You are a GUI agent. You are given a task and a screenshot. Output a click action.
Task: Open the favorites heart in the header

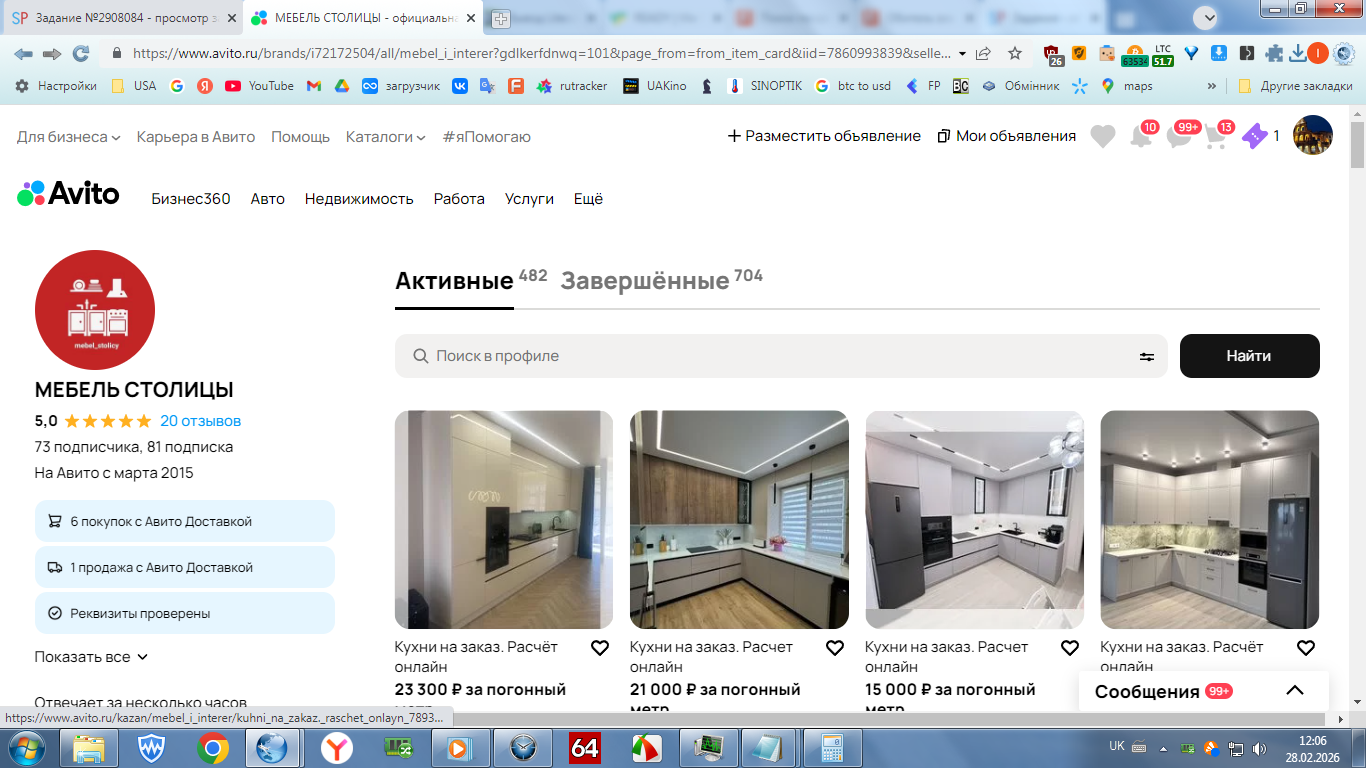click(1103, 136)
